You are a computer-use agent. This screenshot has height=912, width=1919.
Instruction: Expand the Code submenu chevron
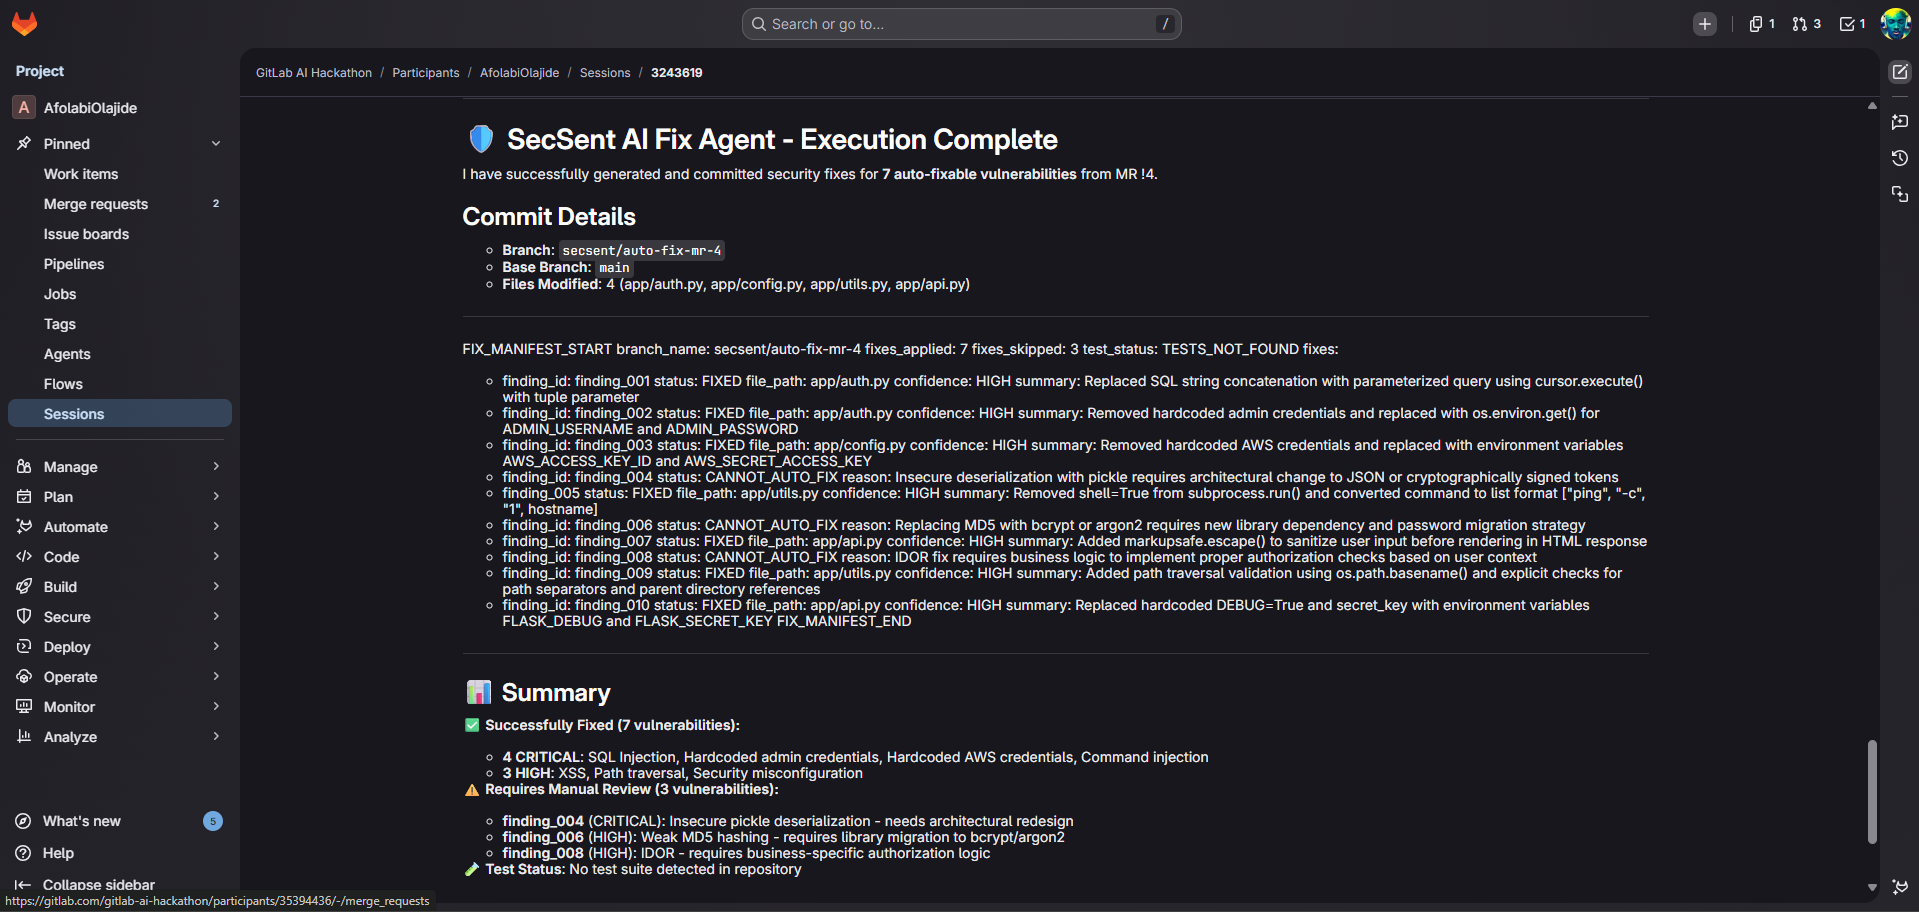(216, 557)
